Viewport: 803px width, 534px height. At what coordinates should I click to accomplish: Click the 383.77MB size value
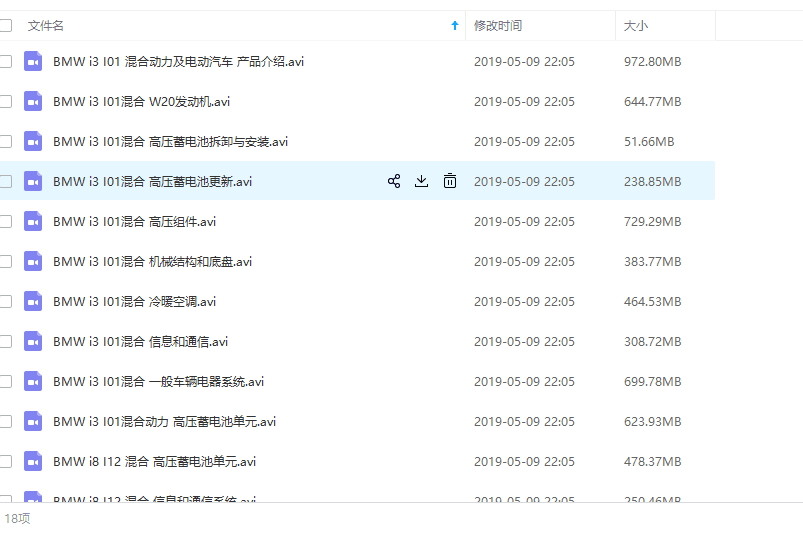(652, 261)
